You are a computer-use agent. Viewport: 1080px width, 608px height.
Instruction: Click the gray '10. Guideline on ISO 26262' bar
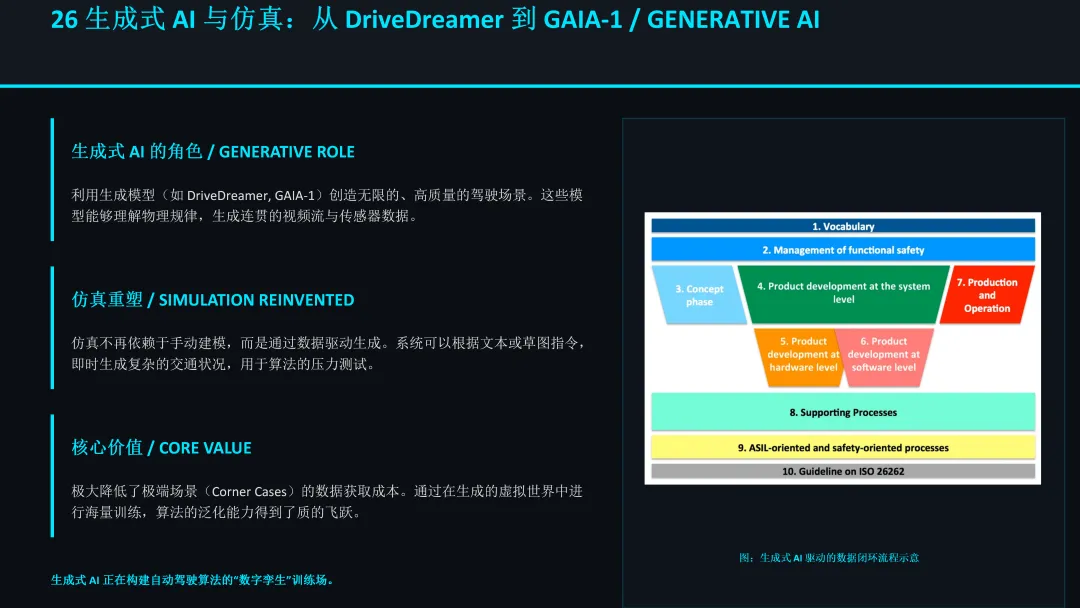click(843, 471)
